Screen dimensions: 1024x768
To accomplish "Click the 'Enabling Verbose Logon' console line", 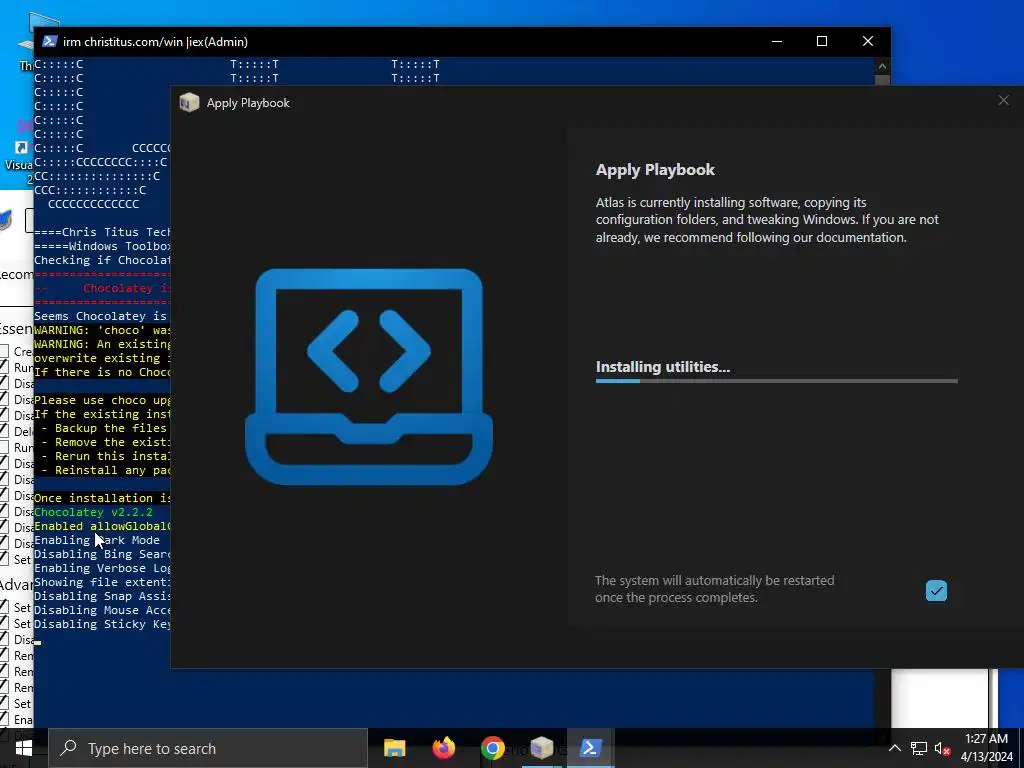I will pos(102,568).
